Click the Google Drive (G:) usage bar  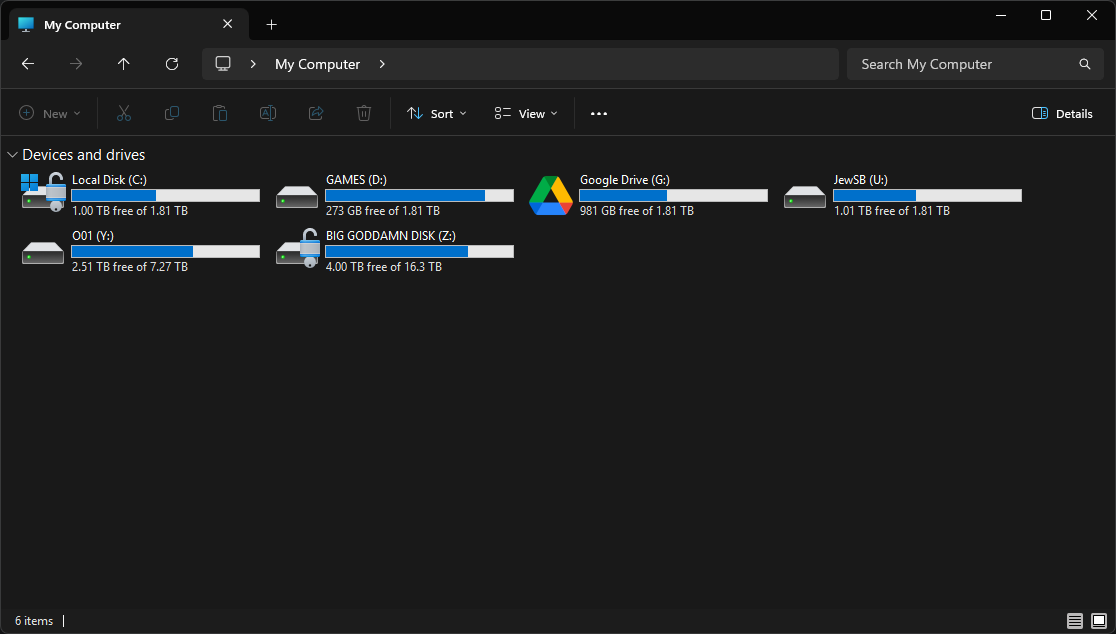pos(673,196)
